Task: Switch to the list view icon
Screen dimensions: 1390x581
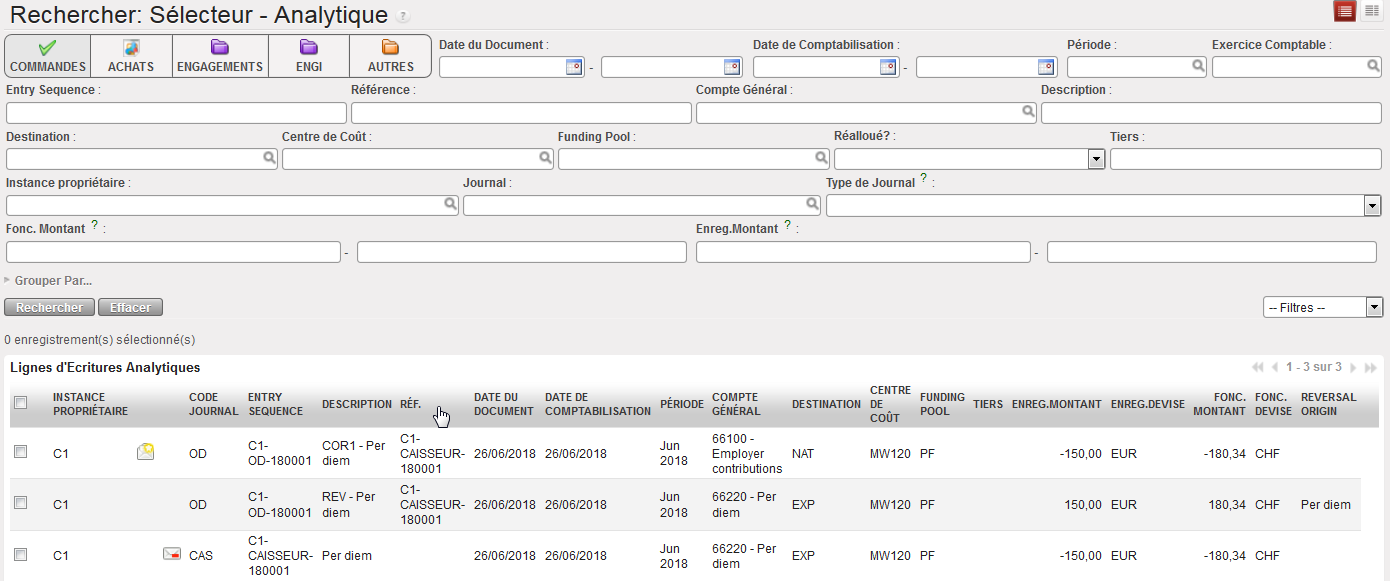Action: tap(1345, 11)
